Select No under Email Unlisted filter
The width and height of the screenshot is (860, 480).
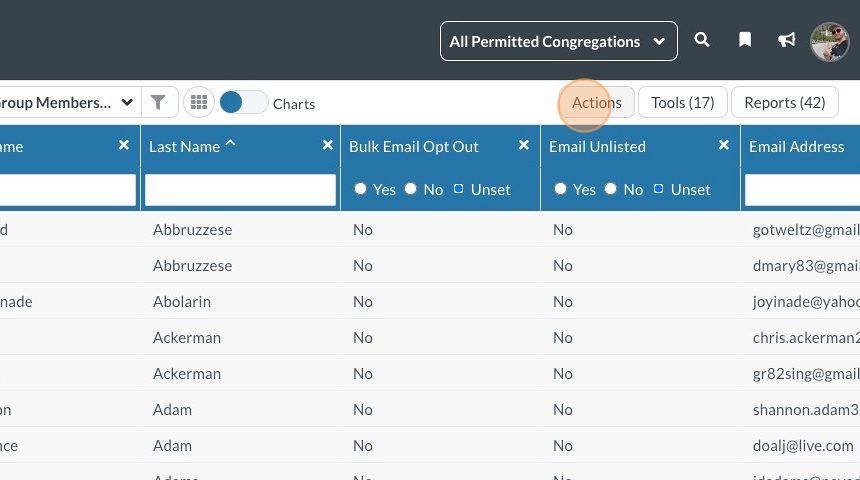[610, 189]
